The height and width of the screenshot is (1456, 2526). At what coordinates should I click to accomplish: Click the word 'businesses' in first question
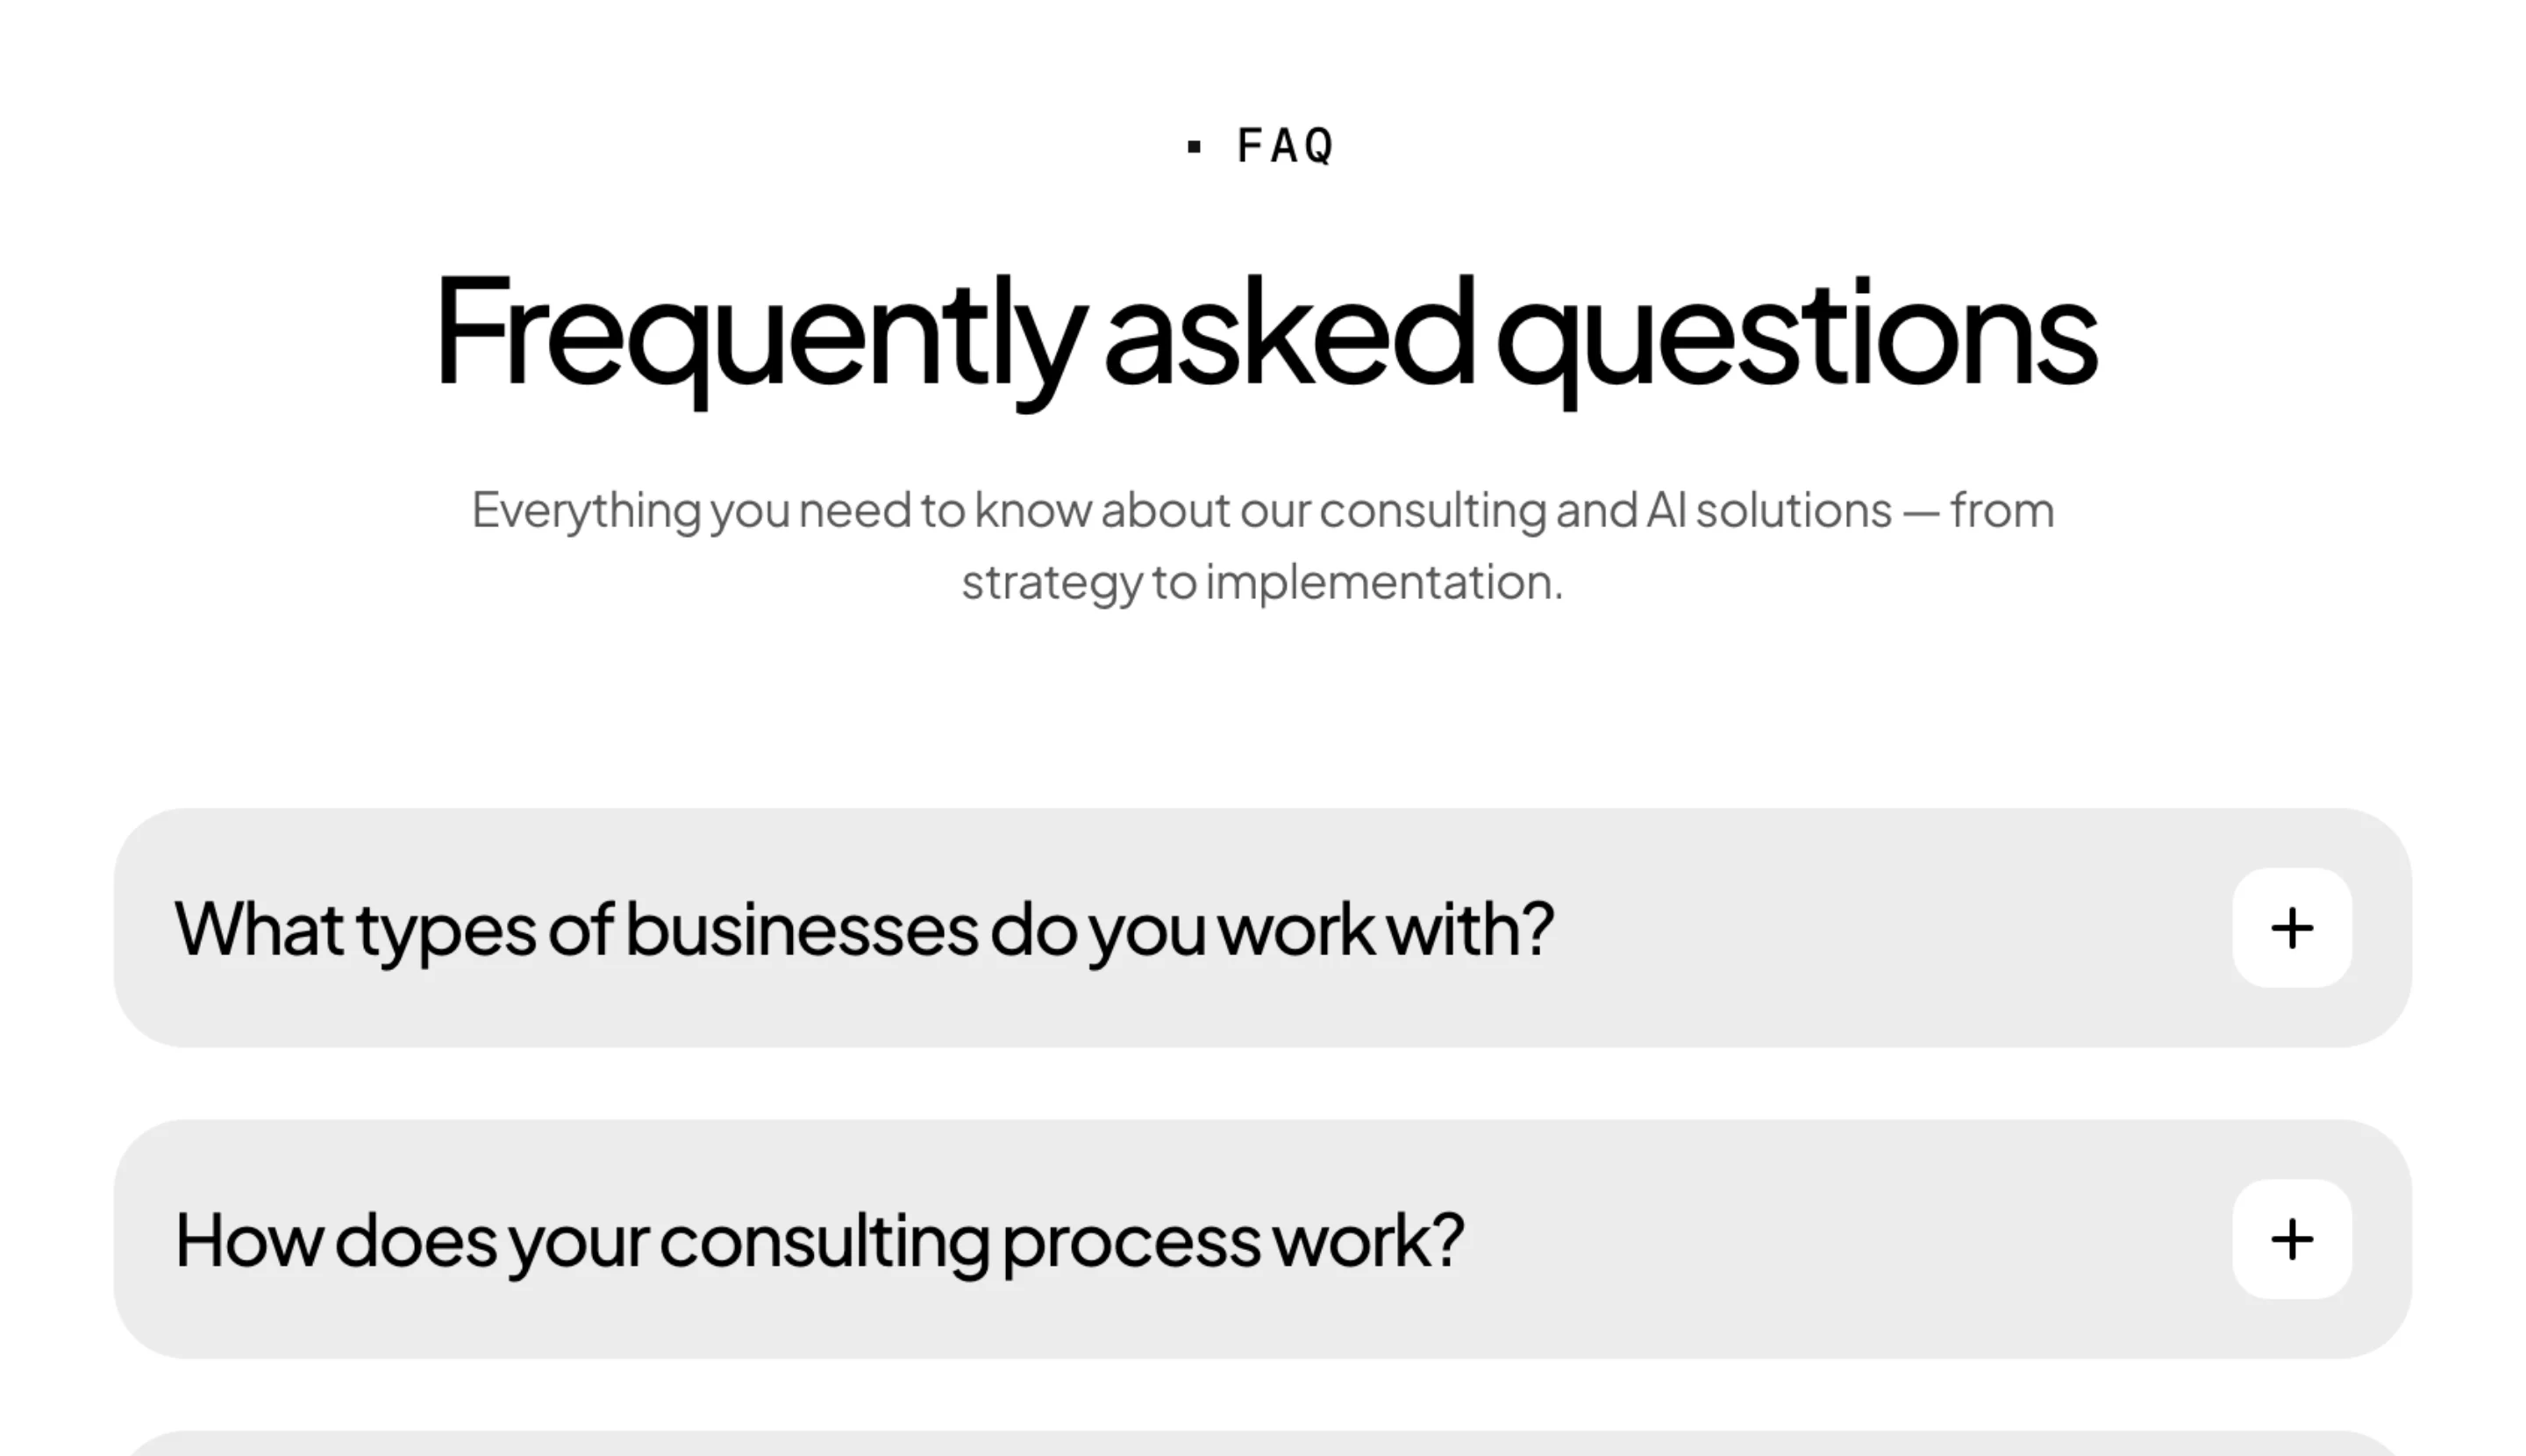[x=801, y=929]
